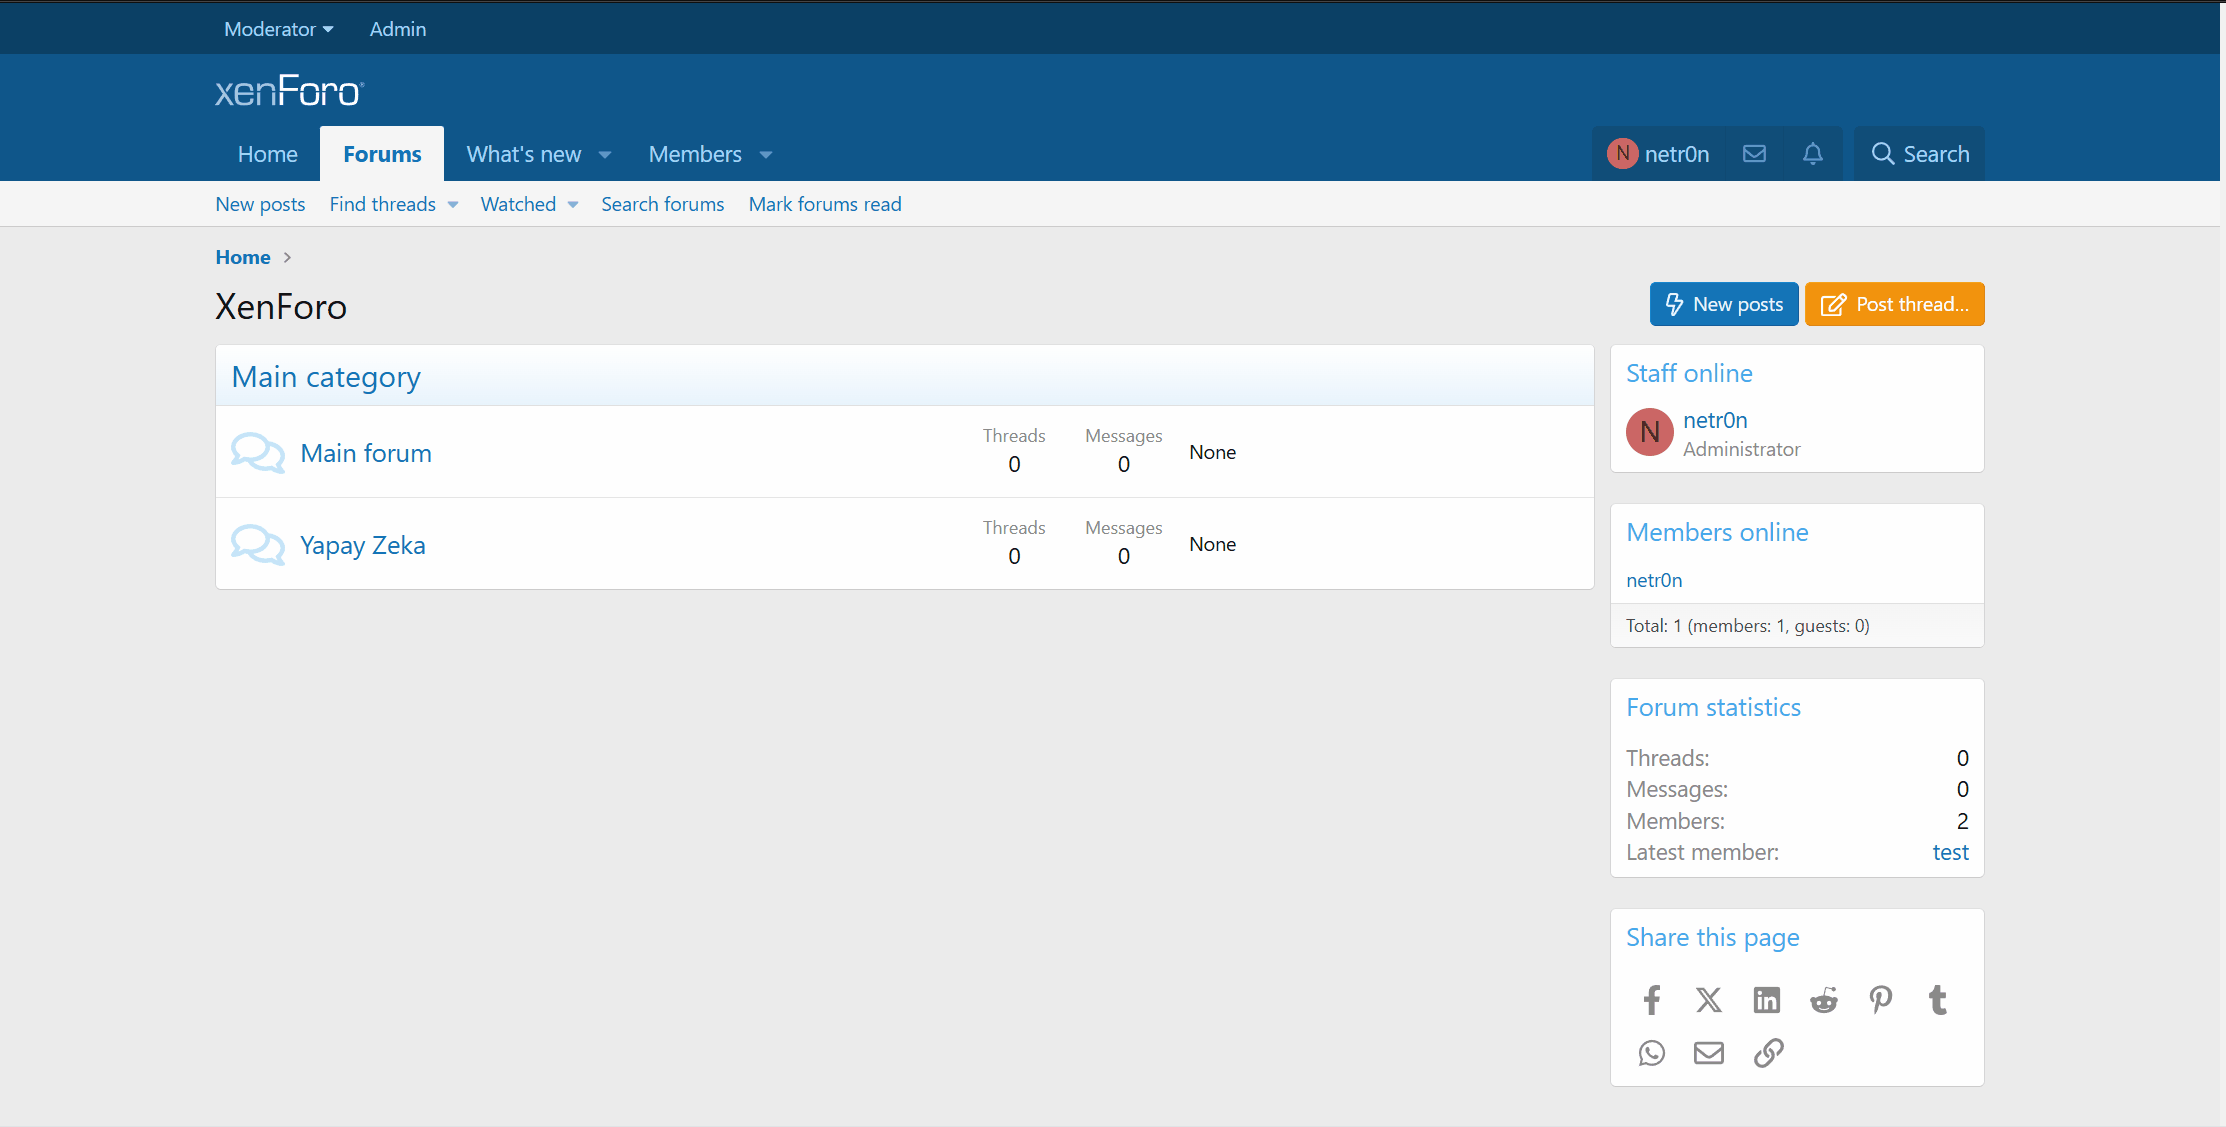Share page on Reddit
Viewport: 2226px width, 1127px height.
[1824, 1000]
